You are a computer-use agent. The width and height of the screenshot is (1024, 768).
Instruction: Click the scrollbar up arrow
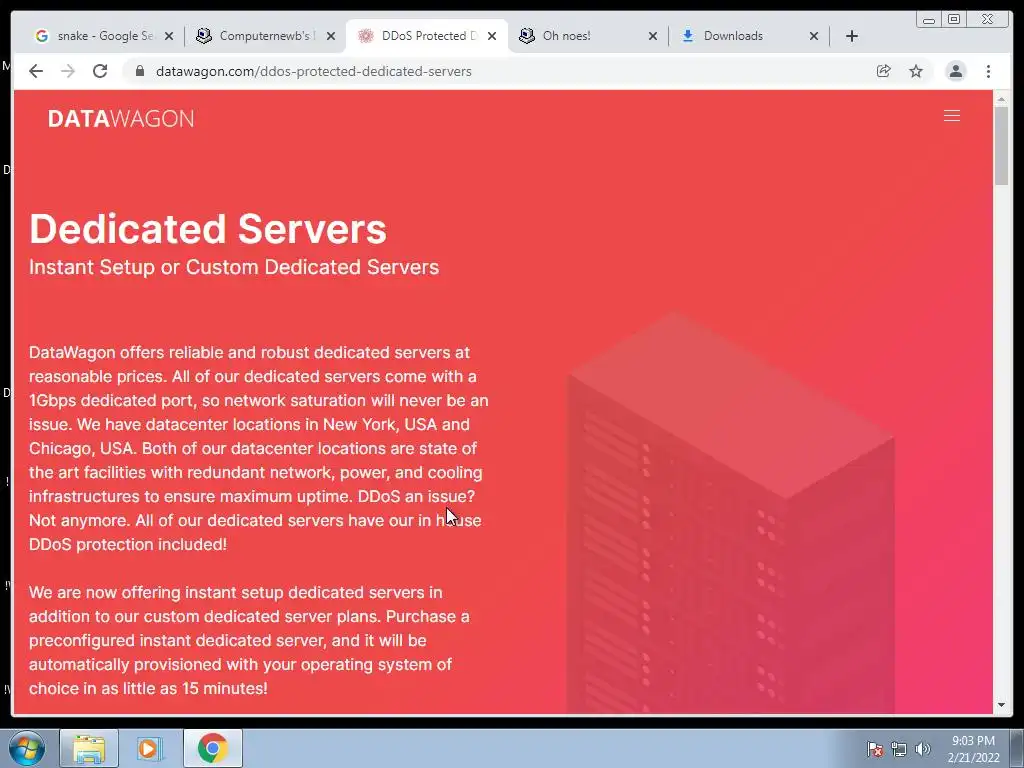coord(1001,99)
